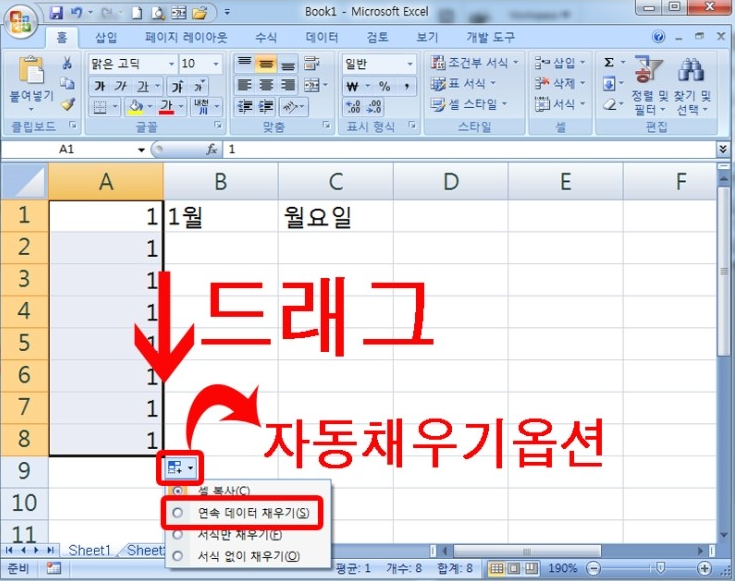Open the 정렬 및 필터 dropdown
Screen dimensions: 735x581
[x=650, y=85]
